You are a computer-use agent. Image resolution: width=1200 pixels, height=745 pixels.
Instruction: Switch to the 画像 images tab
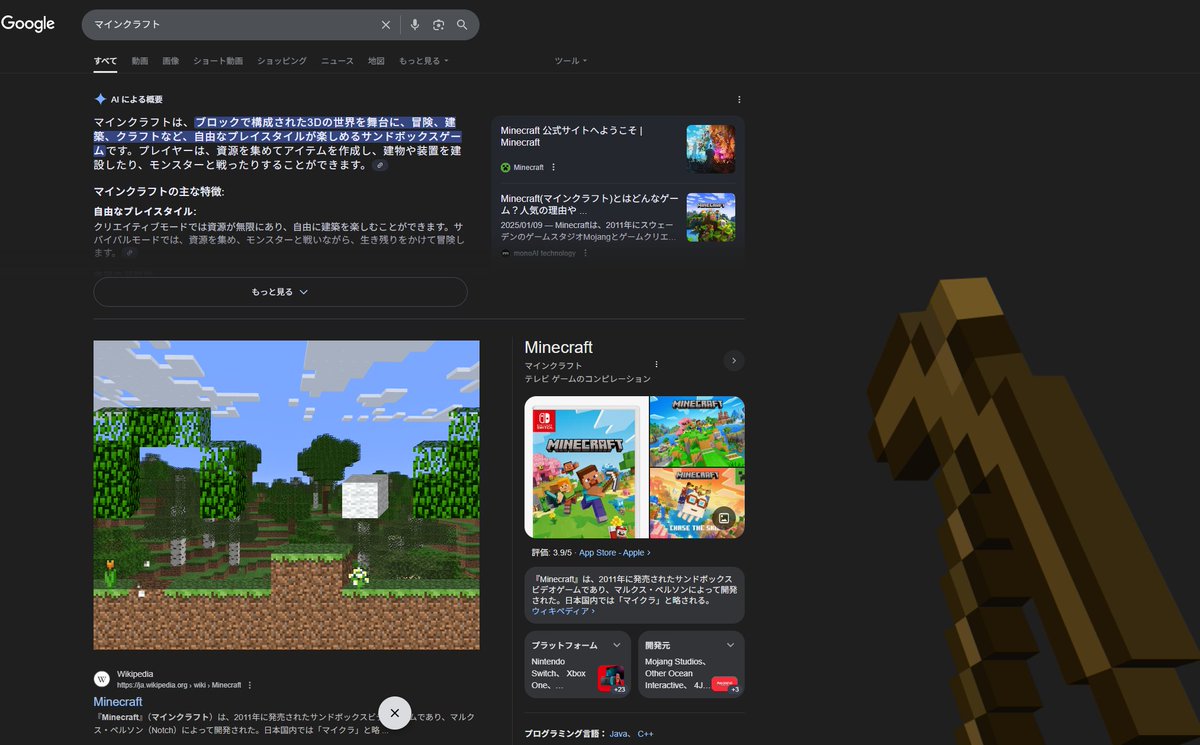tap(171, 61)
